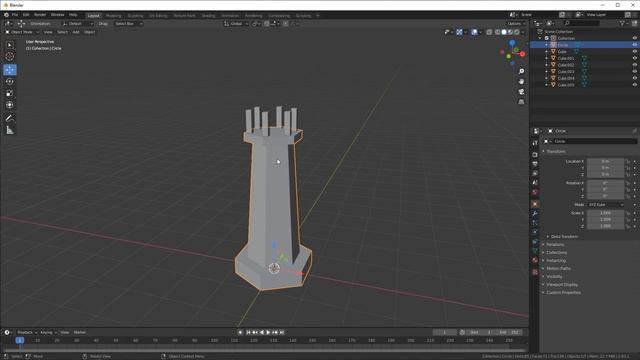Open the timeline Playback menu
This screenshot has width=640, height=360.
[27, 333]
